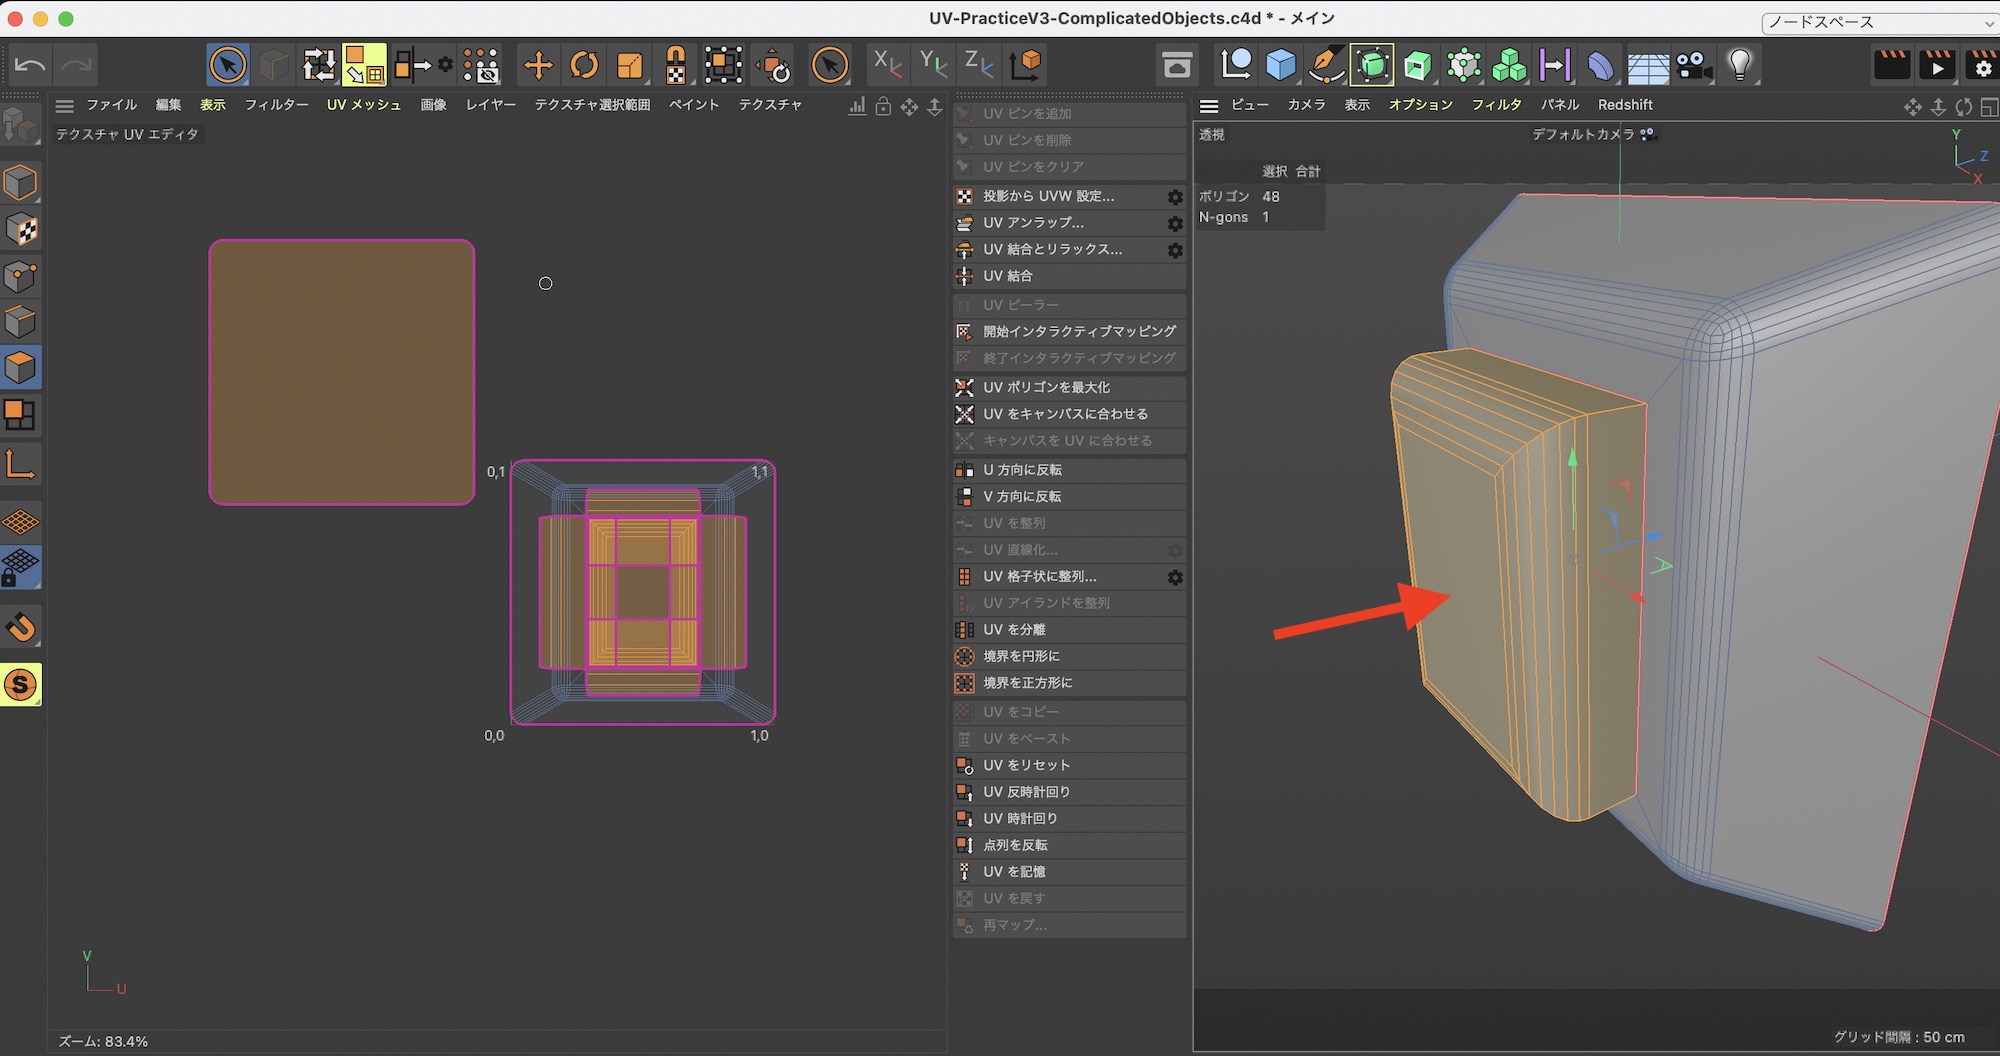Add a Camera object
The width and height of the screenshot is (2000, 1056).
pos(1694,66)
